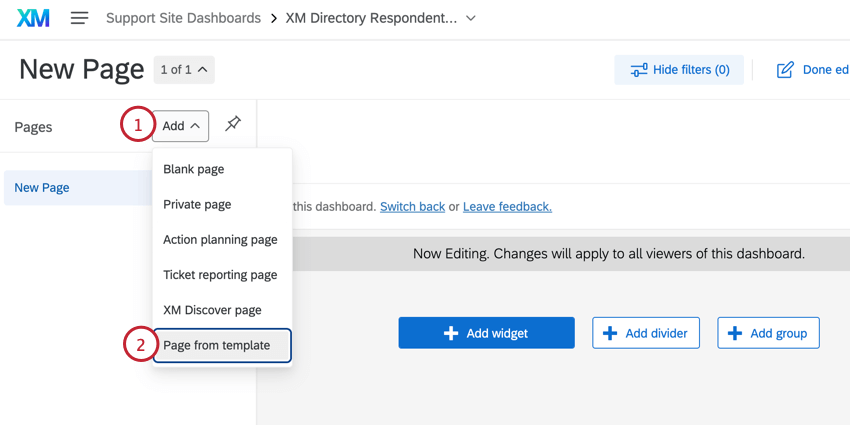Click the plus icon on Add divider
Screen dimensions: 850x425
coord(610,333)
